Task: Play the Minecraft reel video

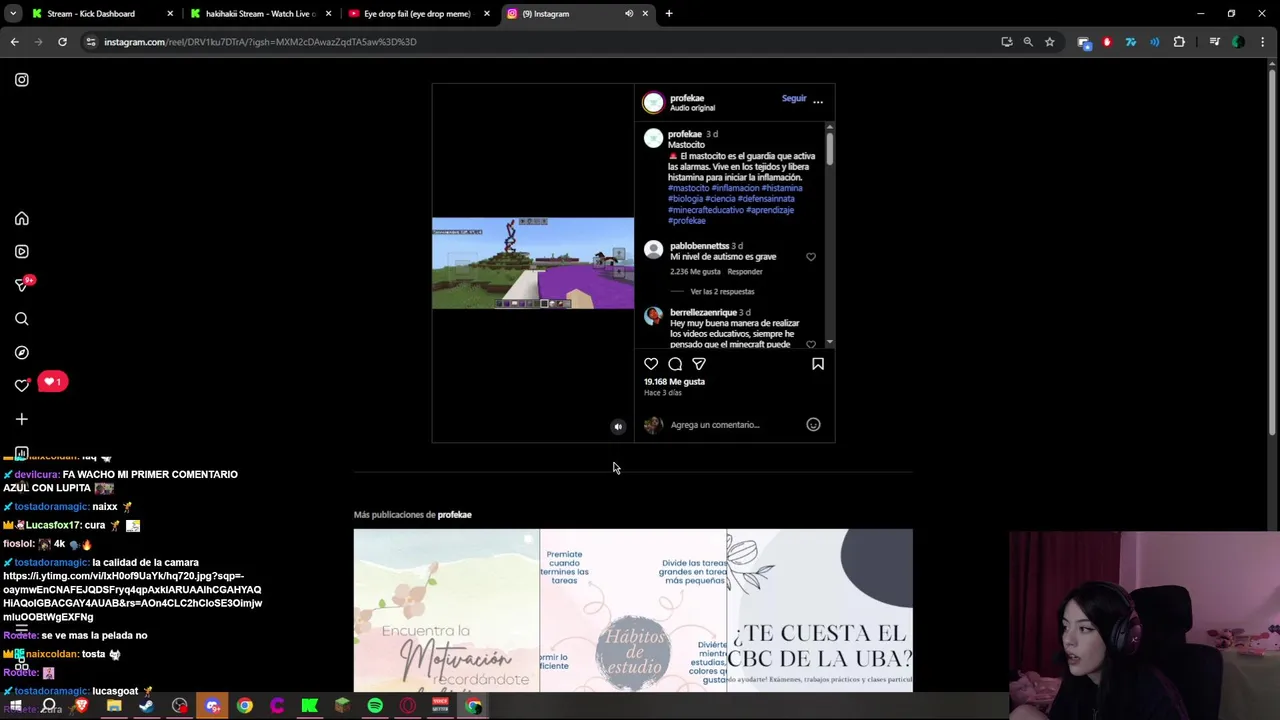Action: tap(533, 263)
